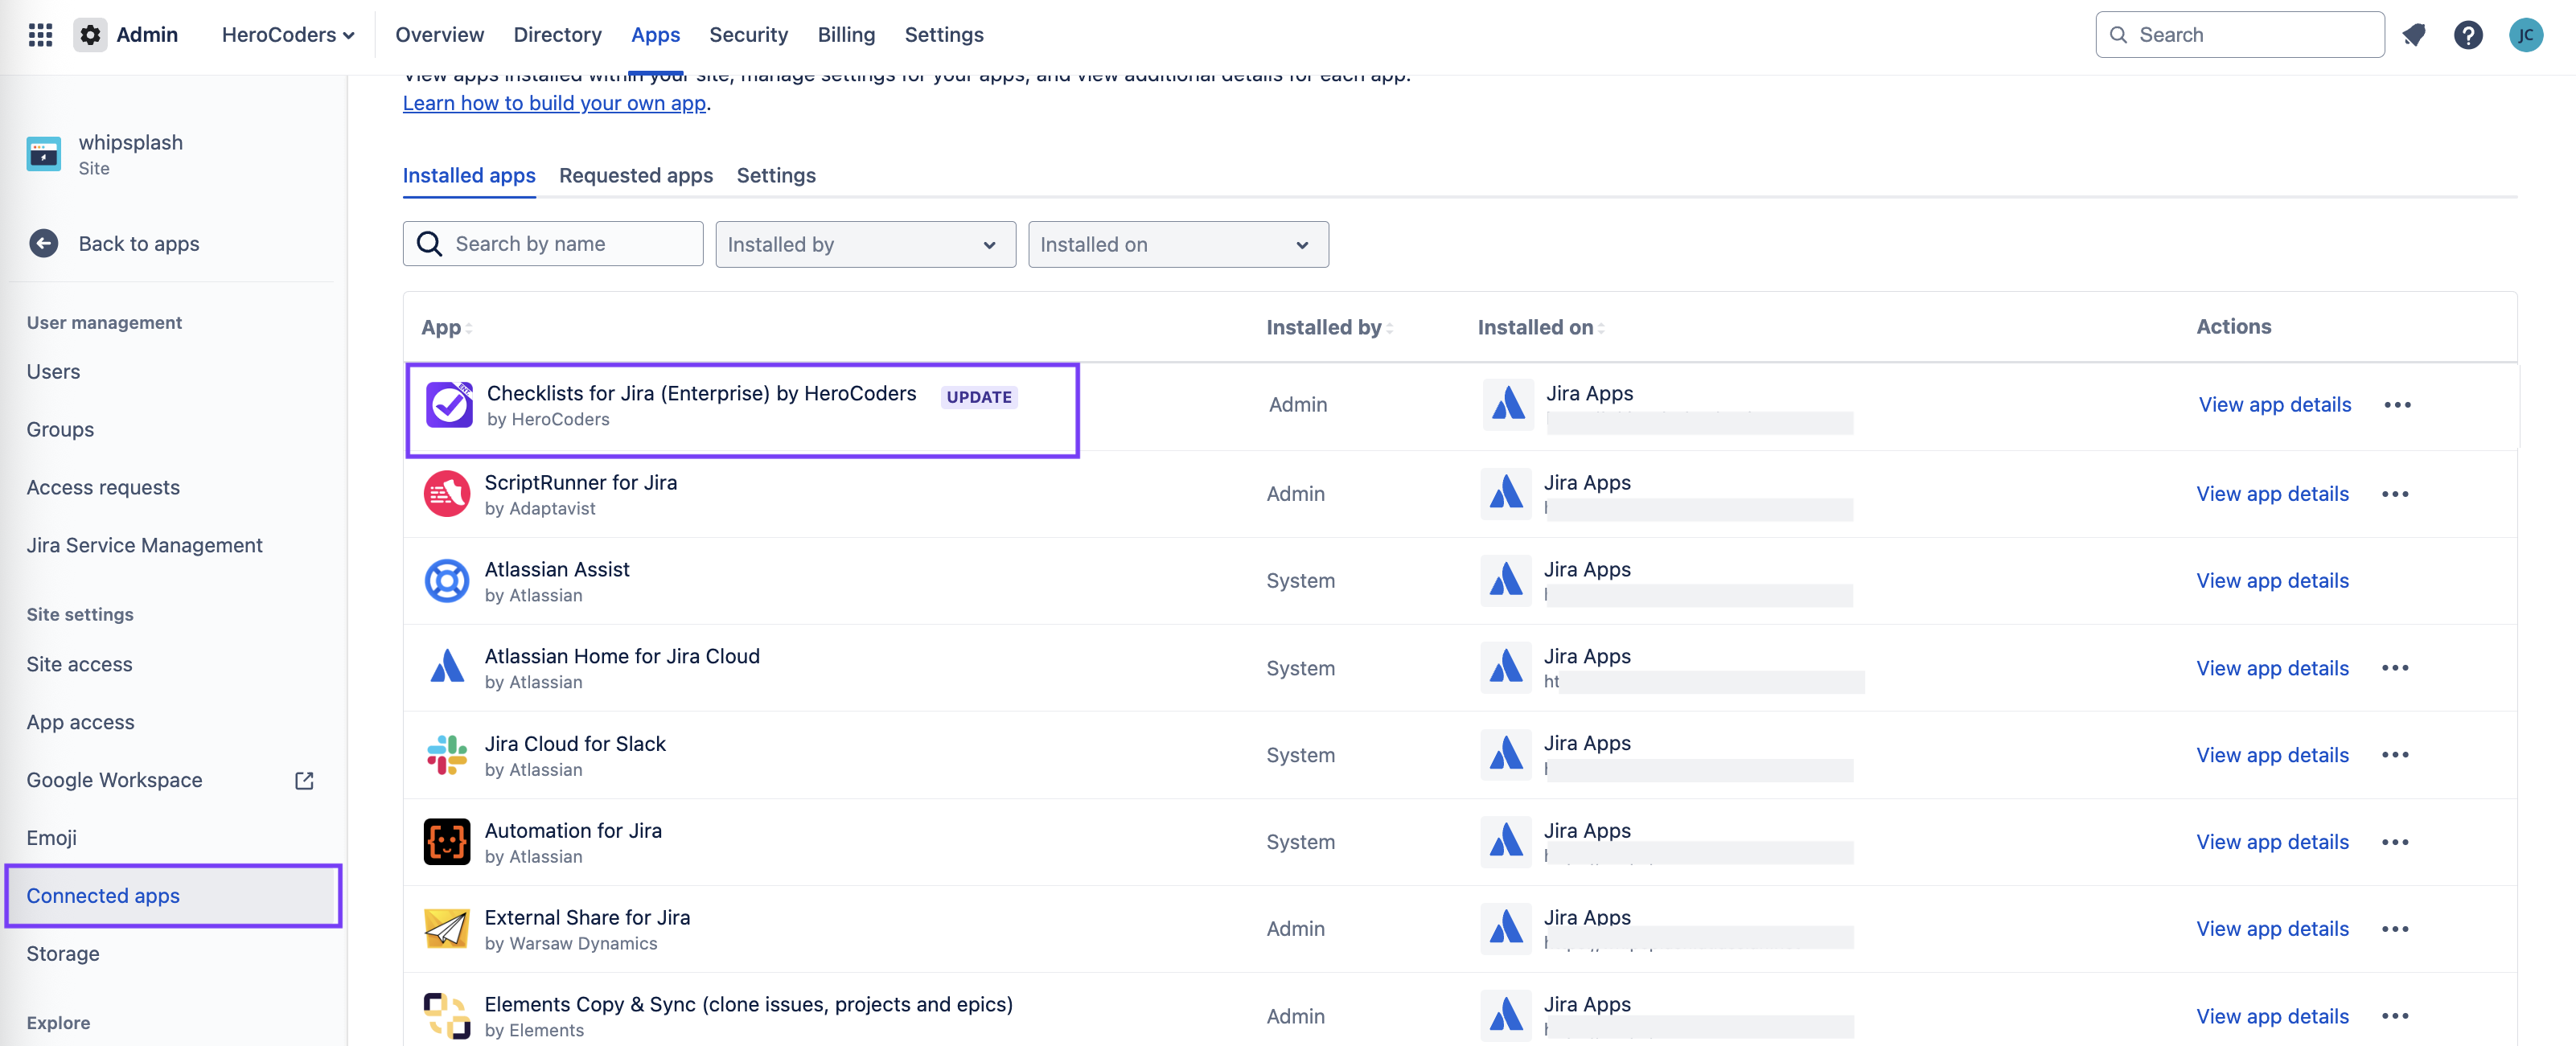Open the Elements Copy & Sync icon
The image size is (2576, 1046).
click(x=446, y=1015)
